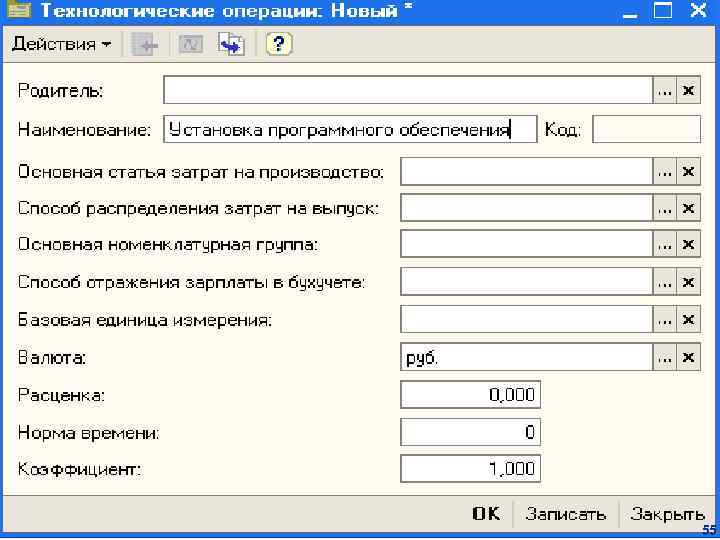720x540 pixels.
Task: Open selection for Базовая единица измерения
Action: coord(664,319)
